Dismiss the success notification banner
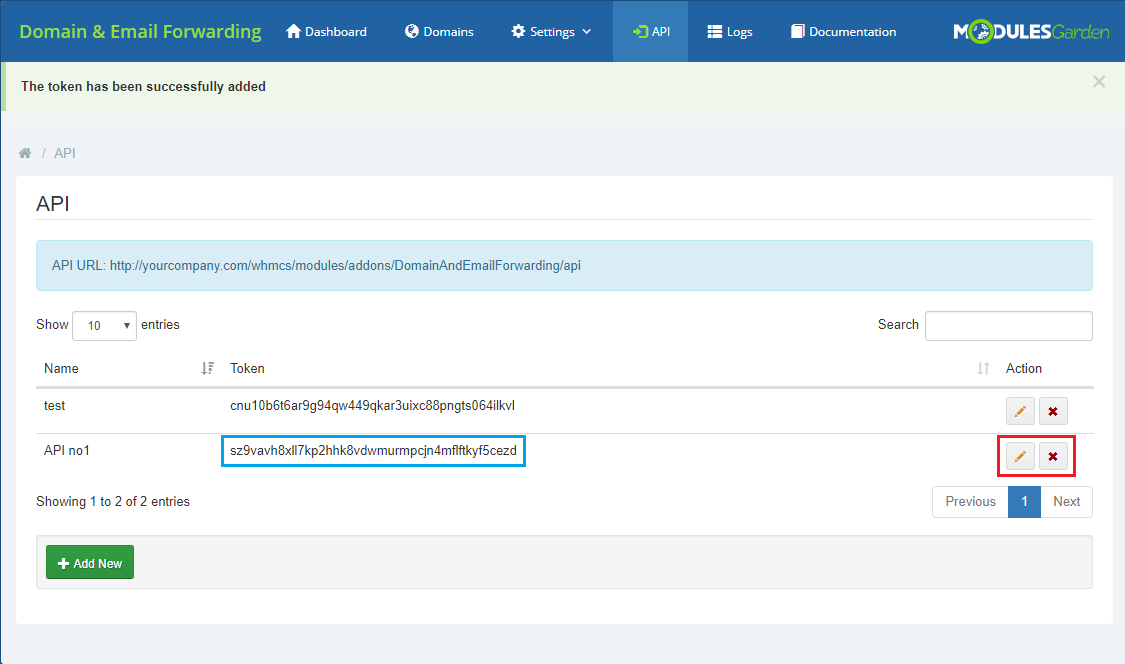The height and width of the screenshot is (664, 1125). click(x=1098, y=82)
